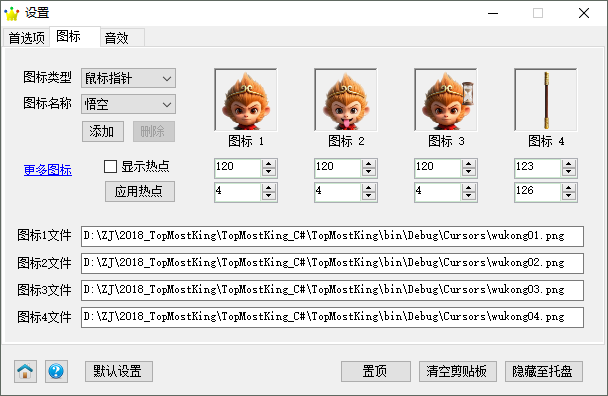608x396 pixels.
Task: Decrease 图标 2 lower hotspot value
Action: [369, 196]
